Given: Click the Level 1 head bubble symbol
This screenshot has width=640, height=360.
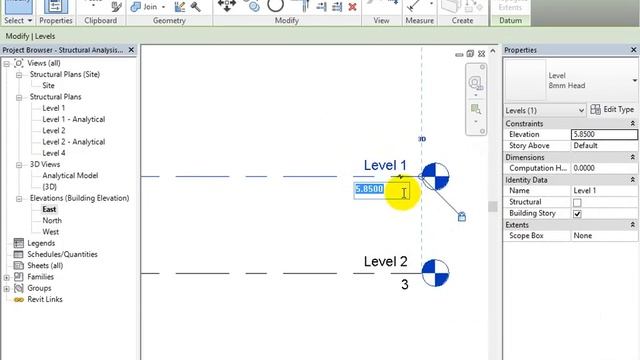Looking at the screenshot, I should click(x=435, y=176).
